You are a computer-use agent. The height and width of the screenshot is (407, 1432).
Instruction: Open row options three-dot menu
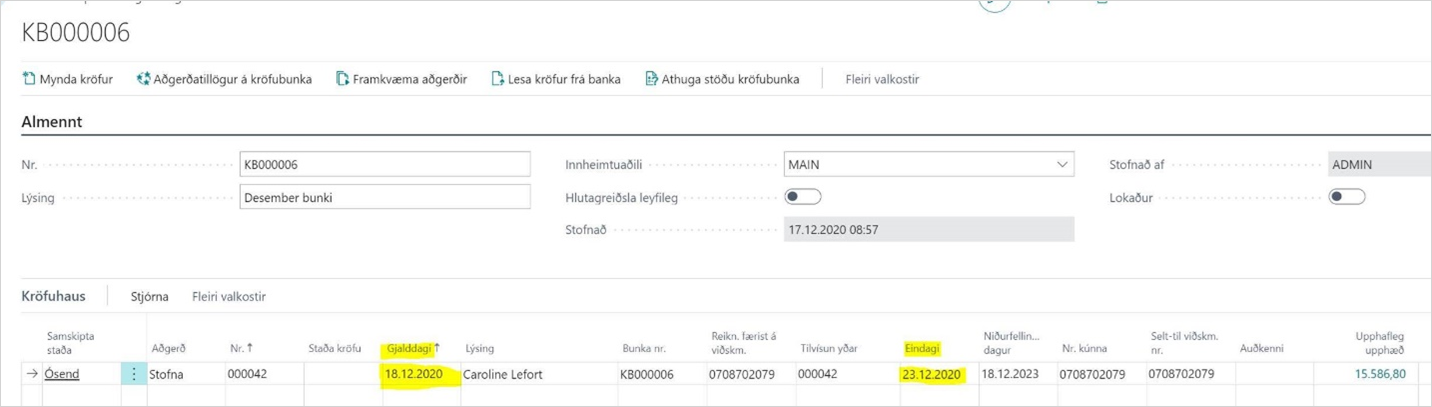[x=134, y=374]
